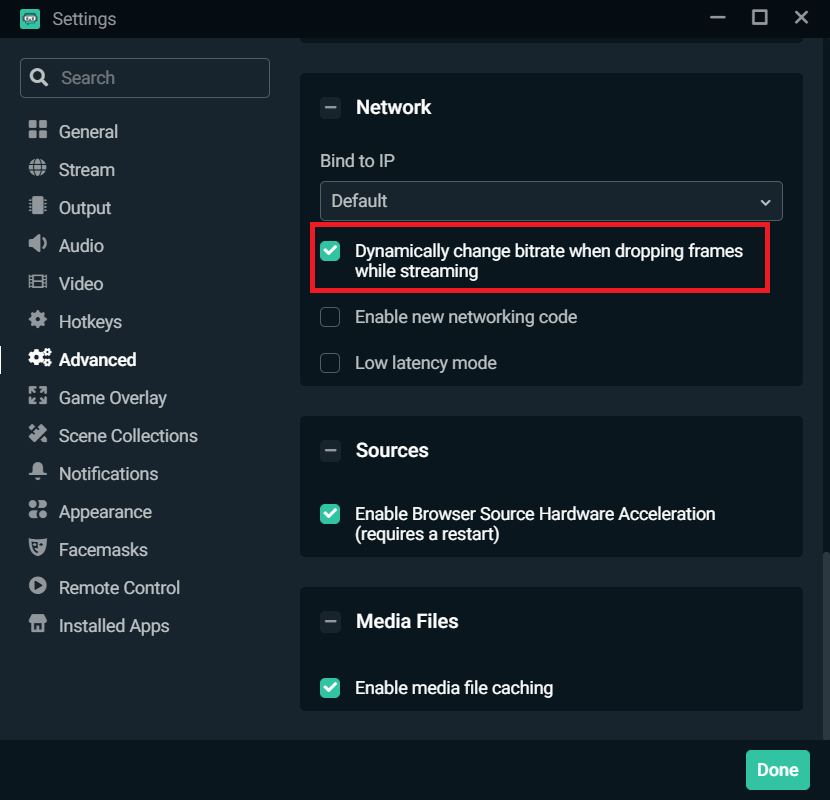The image size is (830, 800).
Task: Click the Audio speaker icon
Action: (x=38, y=244)
